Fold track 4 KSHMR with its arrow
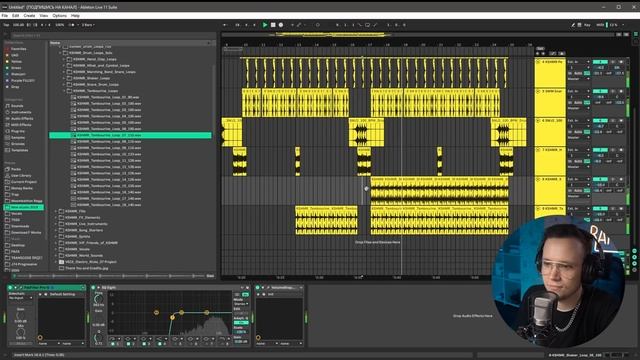 pyautogui.click(x=538, y=62)
